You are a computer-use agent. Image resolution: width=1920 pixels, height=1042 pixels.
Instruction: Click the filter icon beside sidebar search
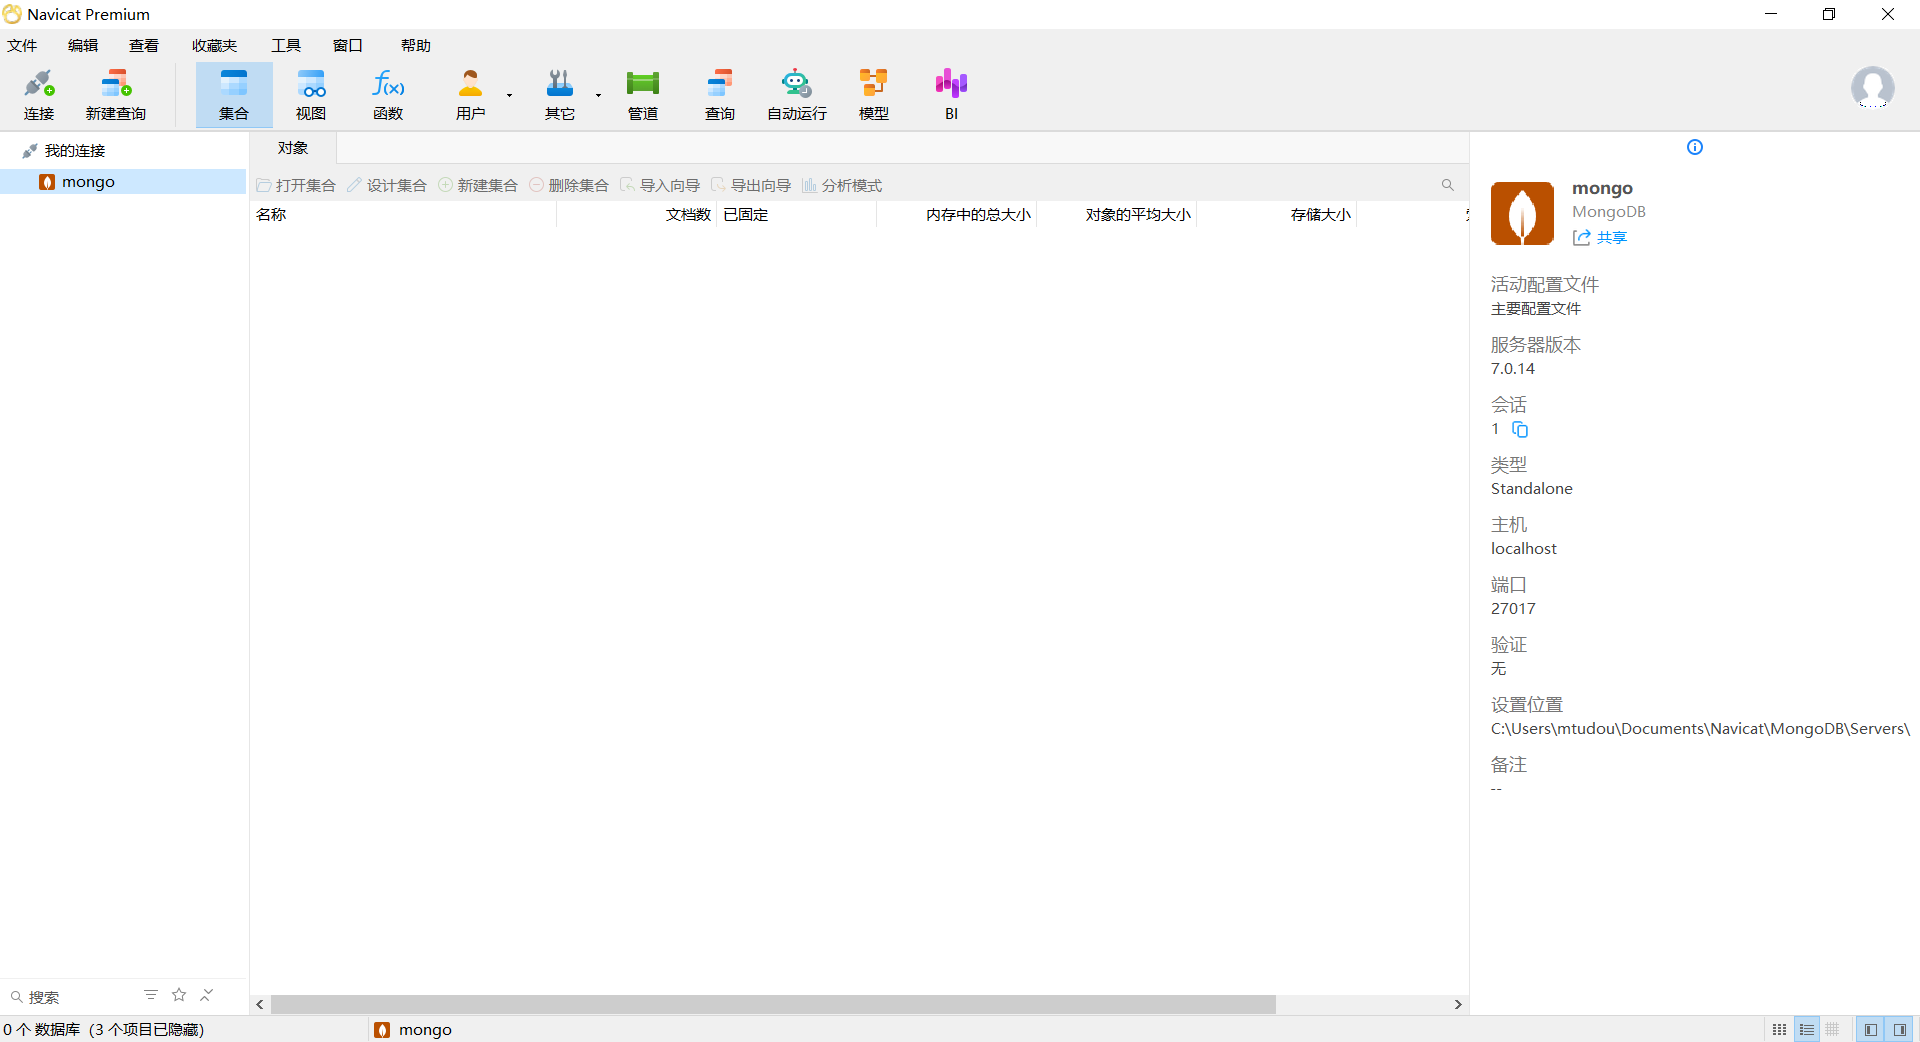click(x=151, y=995)
